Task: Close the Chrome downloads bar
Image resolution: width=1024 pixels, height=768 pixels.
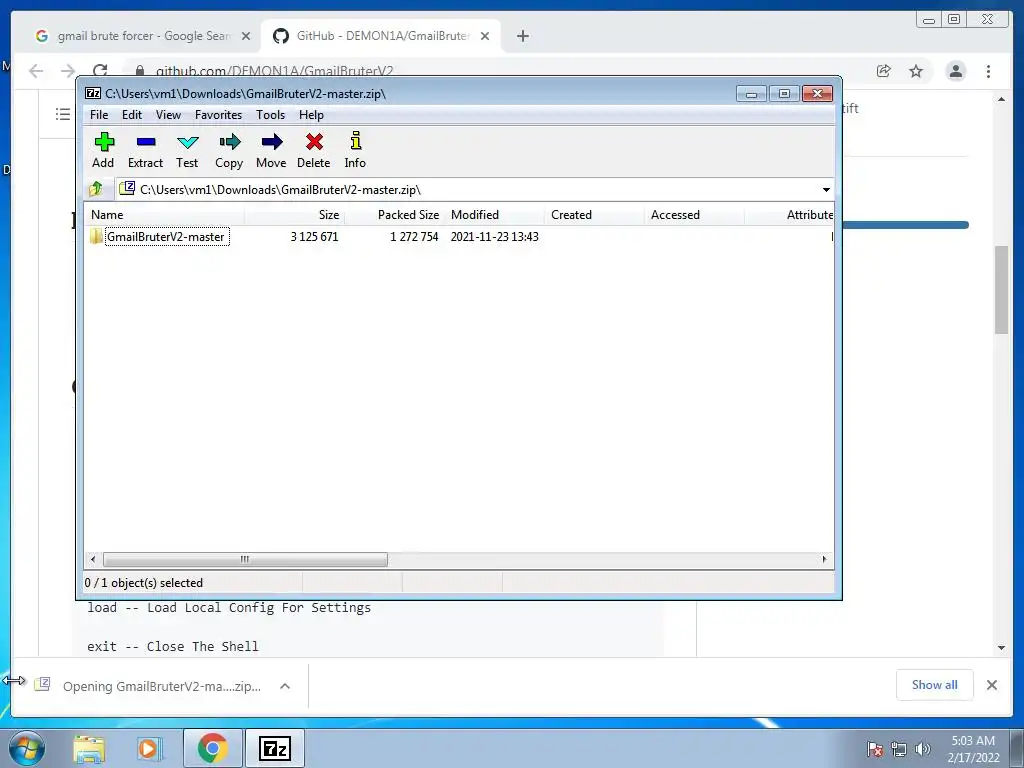Action: (992, 685)
